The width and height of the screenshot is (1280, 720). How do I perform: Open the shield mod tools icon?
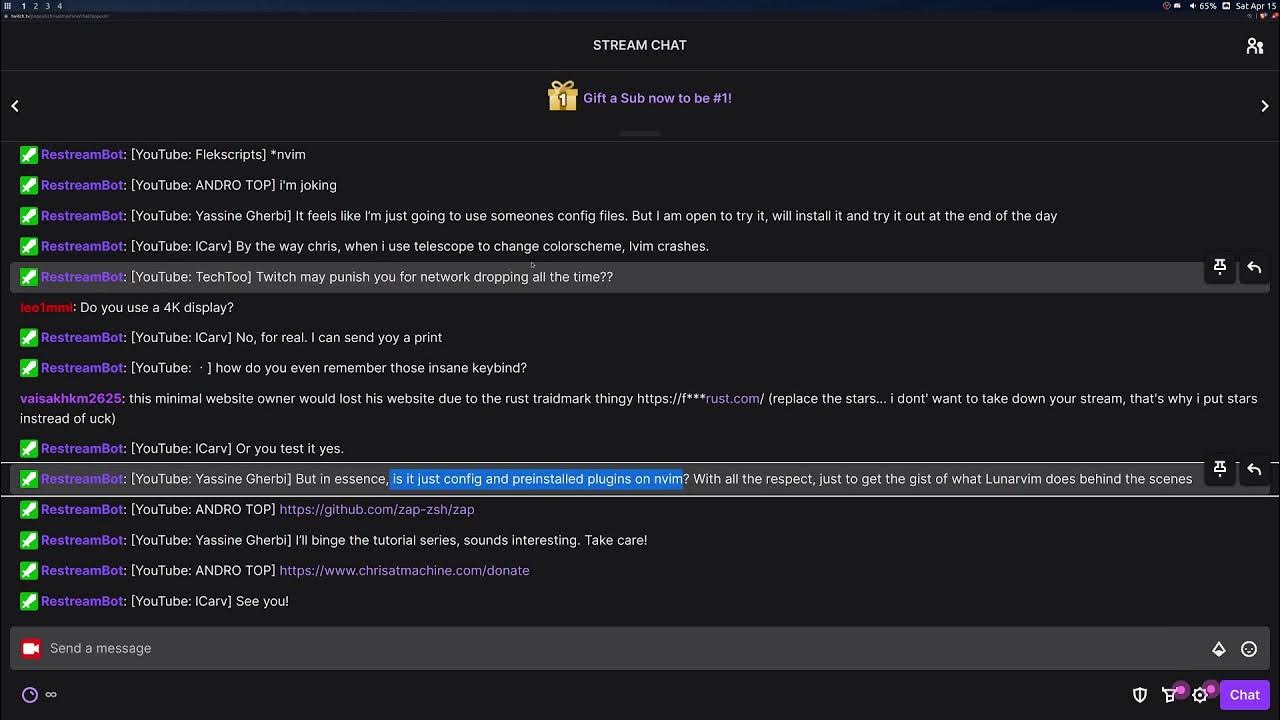[1139, 695]
